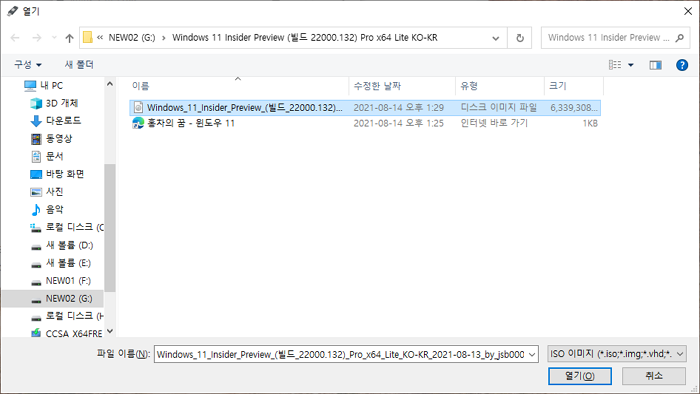The width and height of the screenshot is (700, 394).
Task: Click the folder icon in address bar
Action: click(x=88, y=37)
